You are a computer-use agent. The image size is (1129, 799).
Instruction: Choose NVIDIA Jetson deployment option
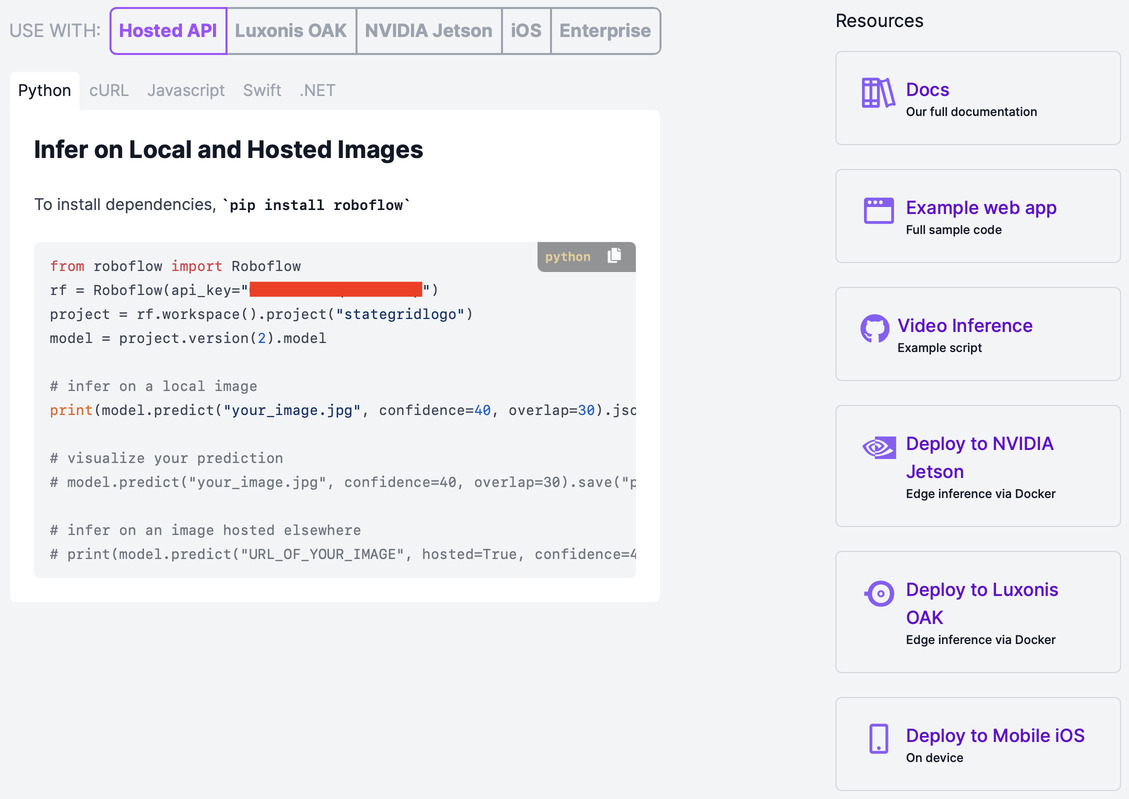428,31
